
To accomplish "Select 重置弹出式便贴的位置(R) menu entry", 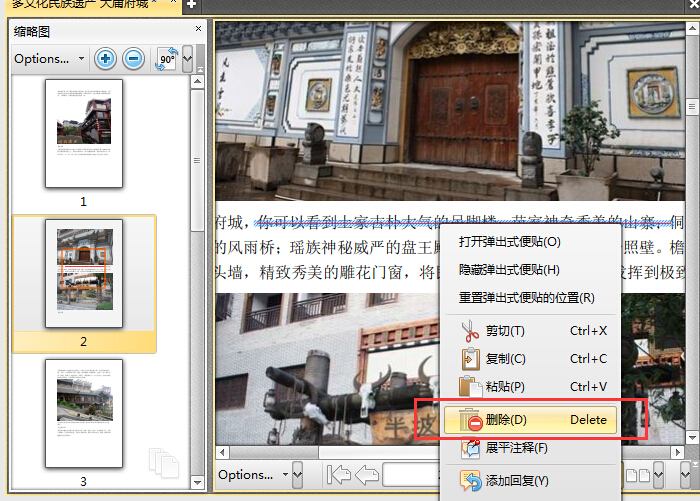I will pos(530,297).
